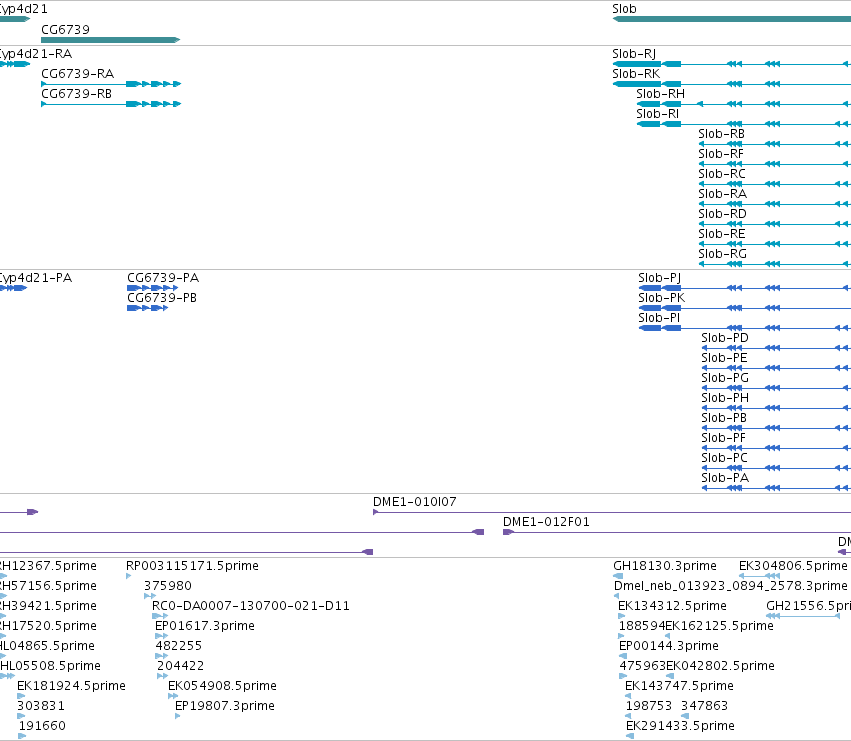Select the EK042802.5prime EST
This screenshot has width=851, height=741.
(670, 676)
